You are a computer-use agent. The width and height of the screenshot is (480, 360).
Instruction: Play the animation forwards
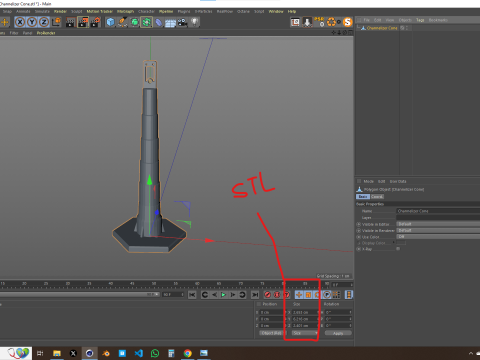(224, 295)
